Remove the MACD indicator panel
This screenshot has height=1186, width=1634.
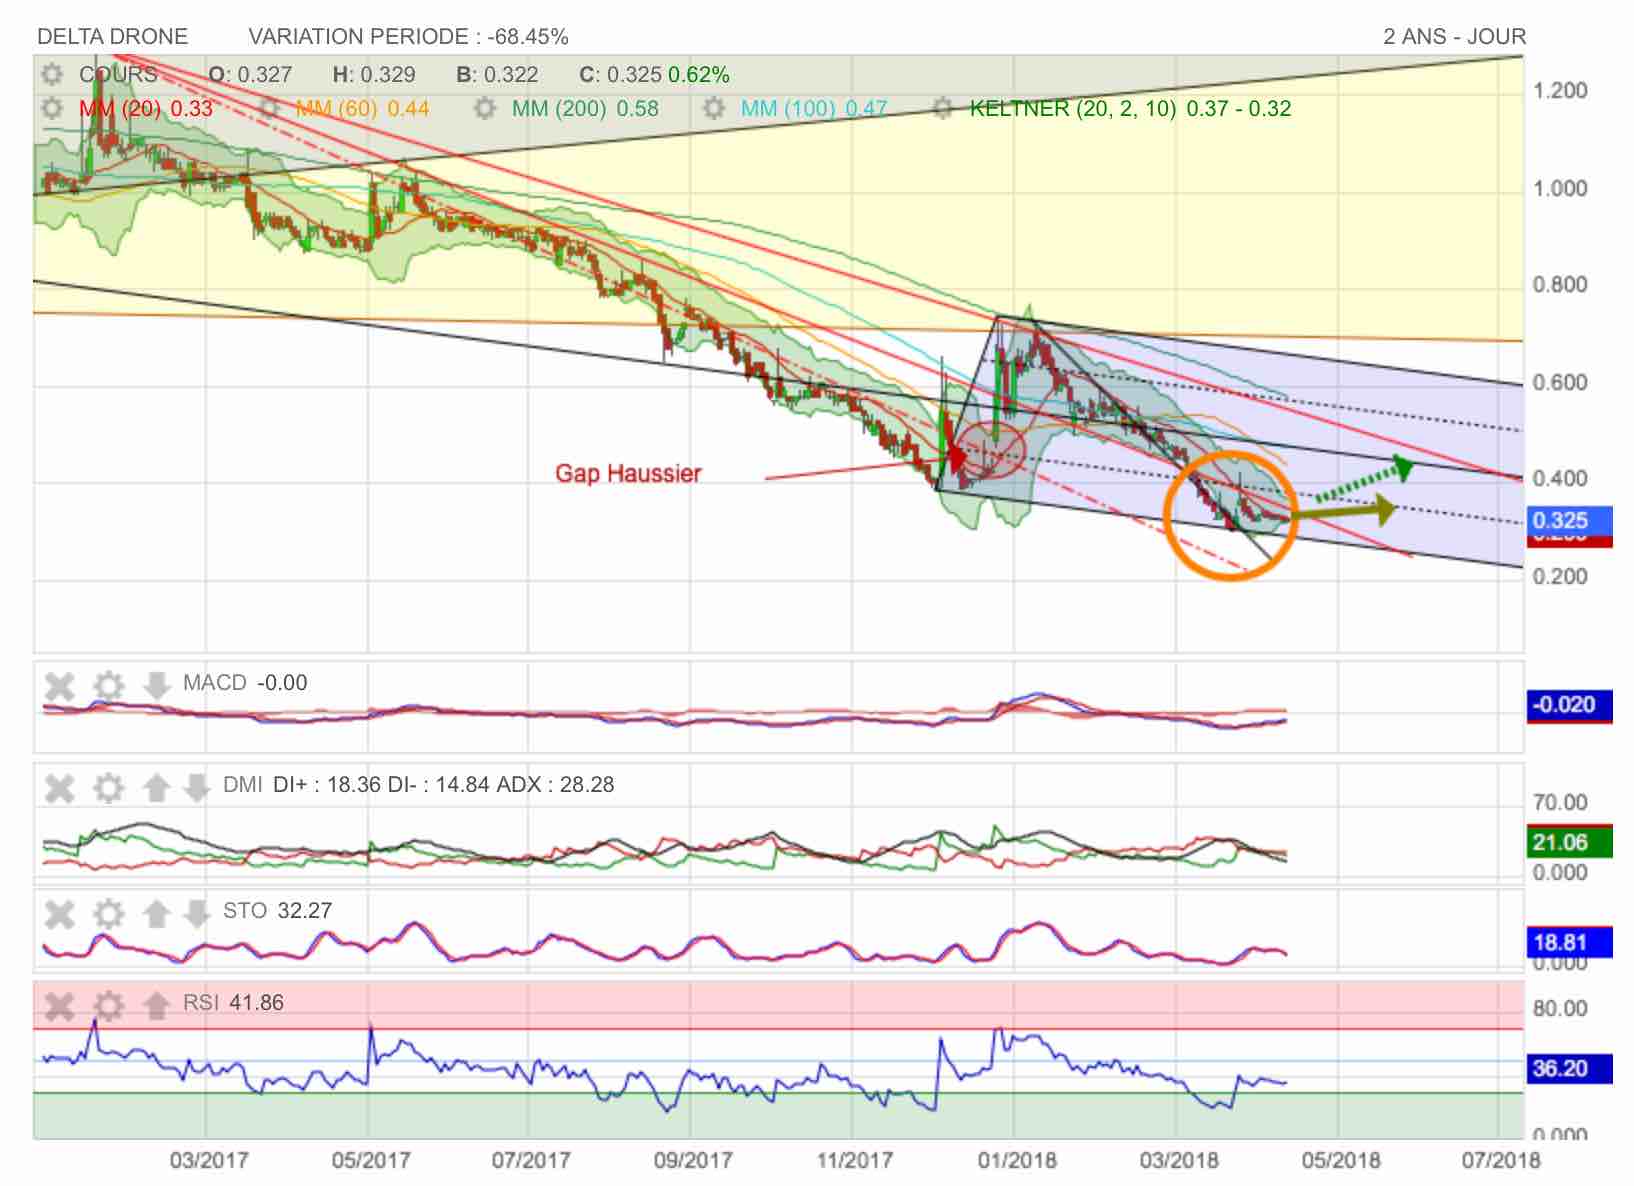pos(60,686)
